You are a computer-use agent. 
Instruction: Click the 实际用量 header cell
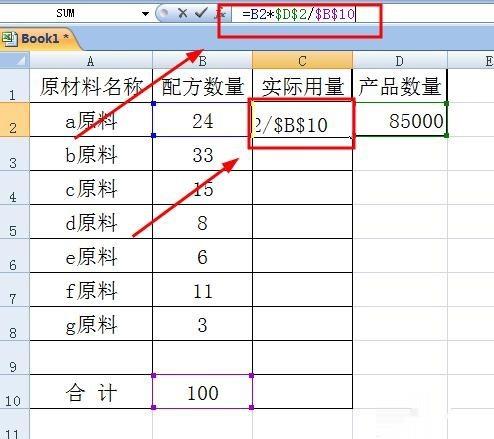pos(302,86)
